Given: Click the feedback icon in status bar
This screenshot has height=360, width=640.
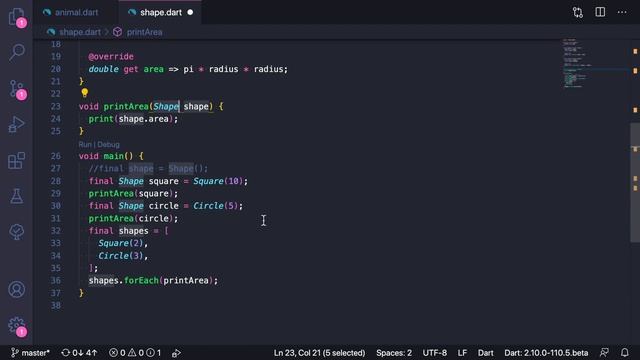Looking at the screenshot, I should coord(604,353).
